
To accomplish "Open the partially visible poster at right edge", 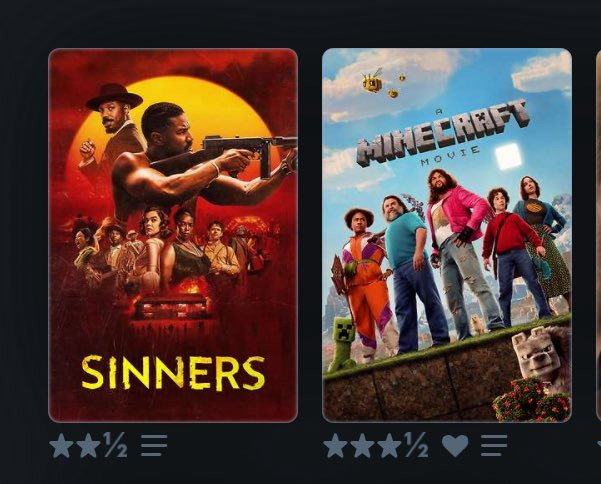I will pos(598,235).
